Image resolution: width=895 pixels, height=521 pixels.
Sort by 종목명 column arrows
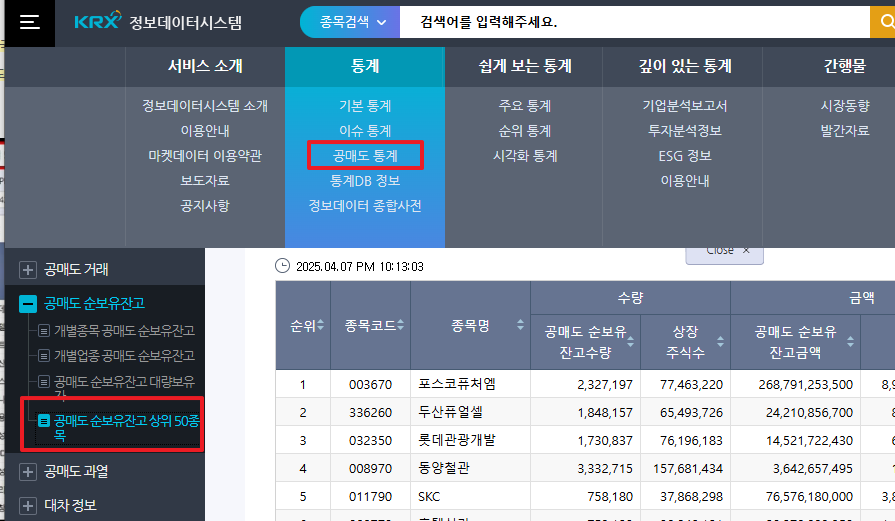tap(520, 325)
